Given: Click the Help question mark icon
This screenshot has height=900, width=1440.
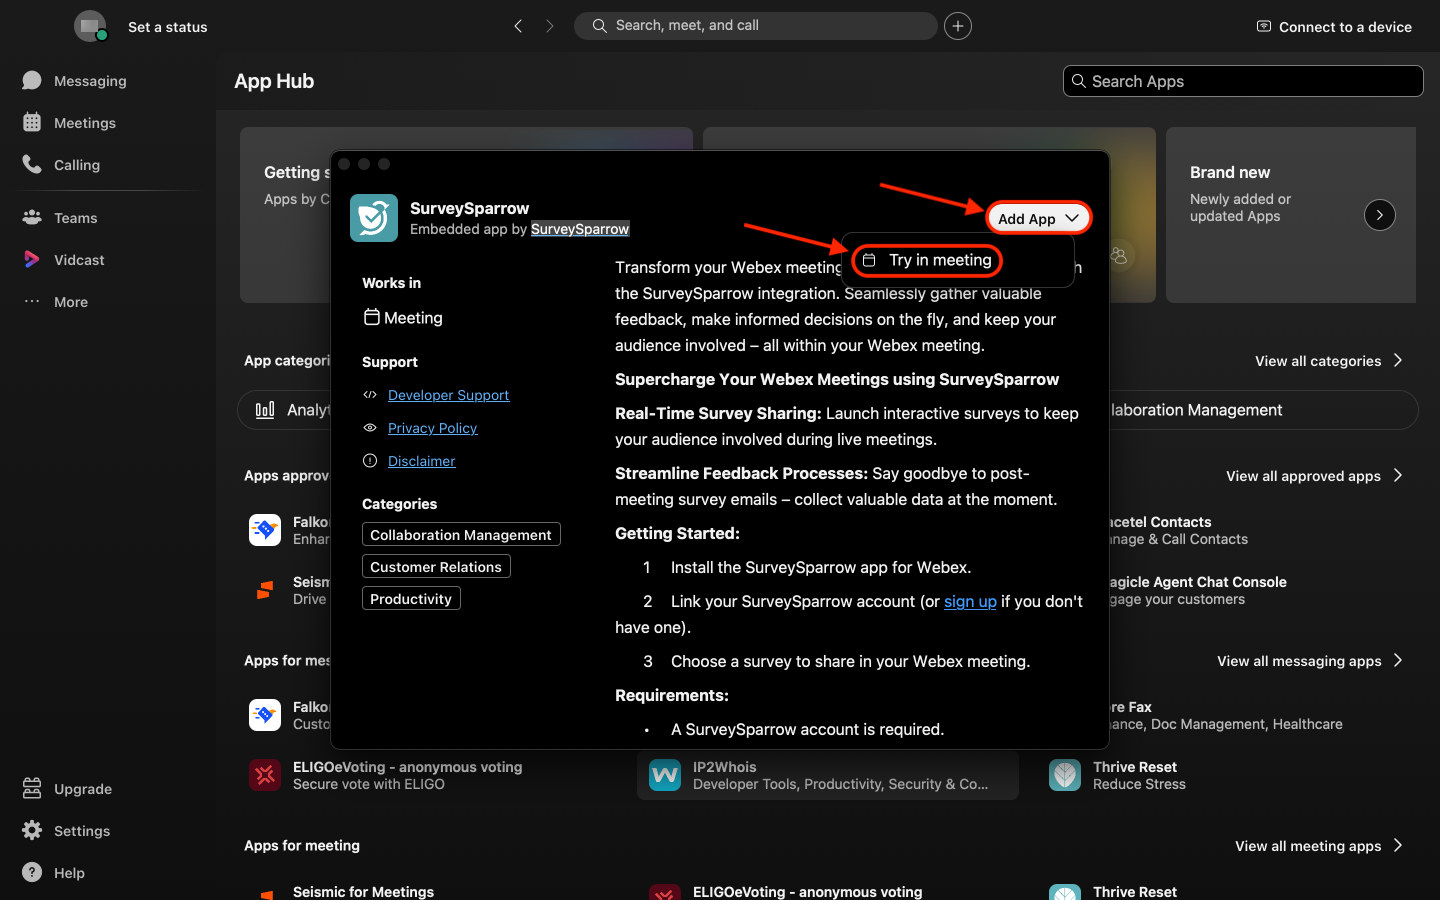Looking at the screenshot, I should (x=32, y=873).
